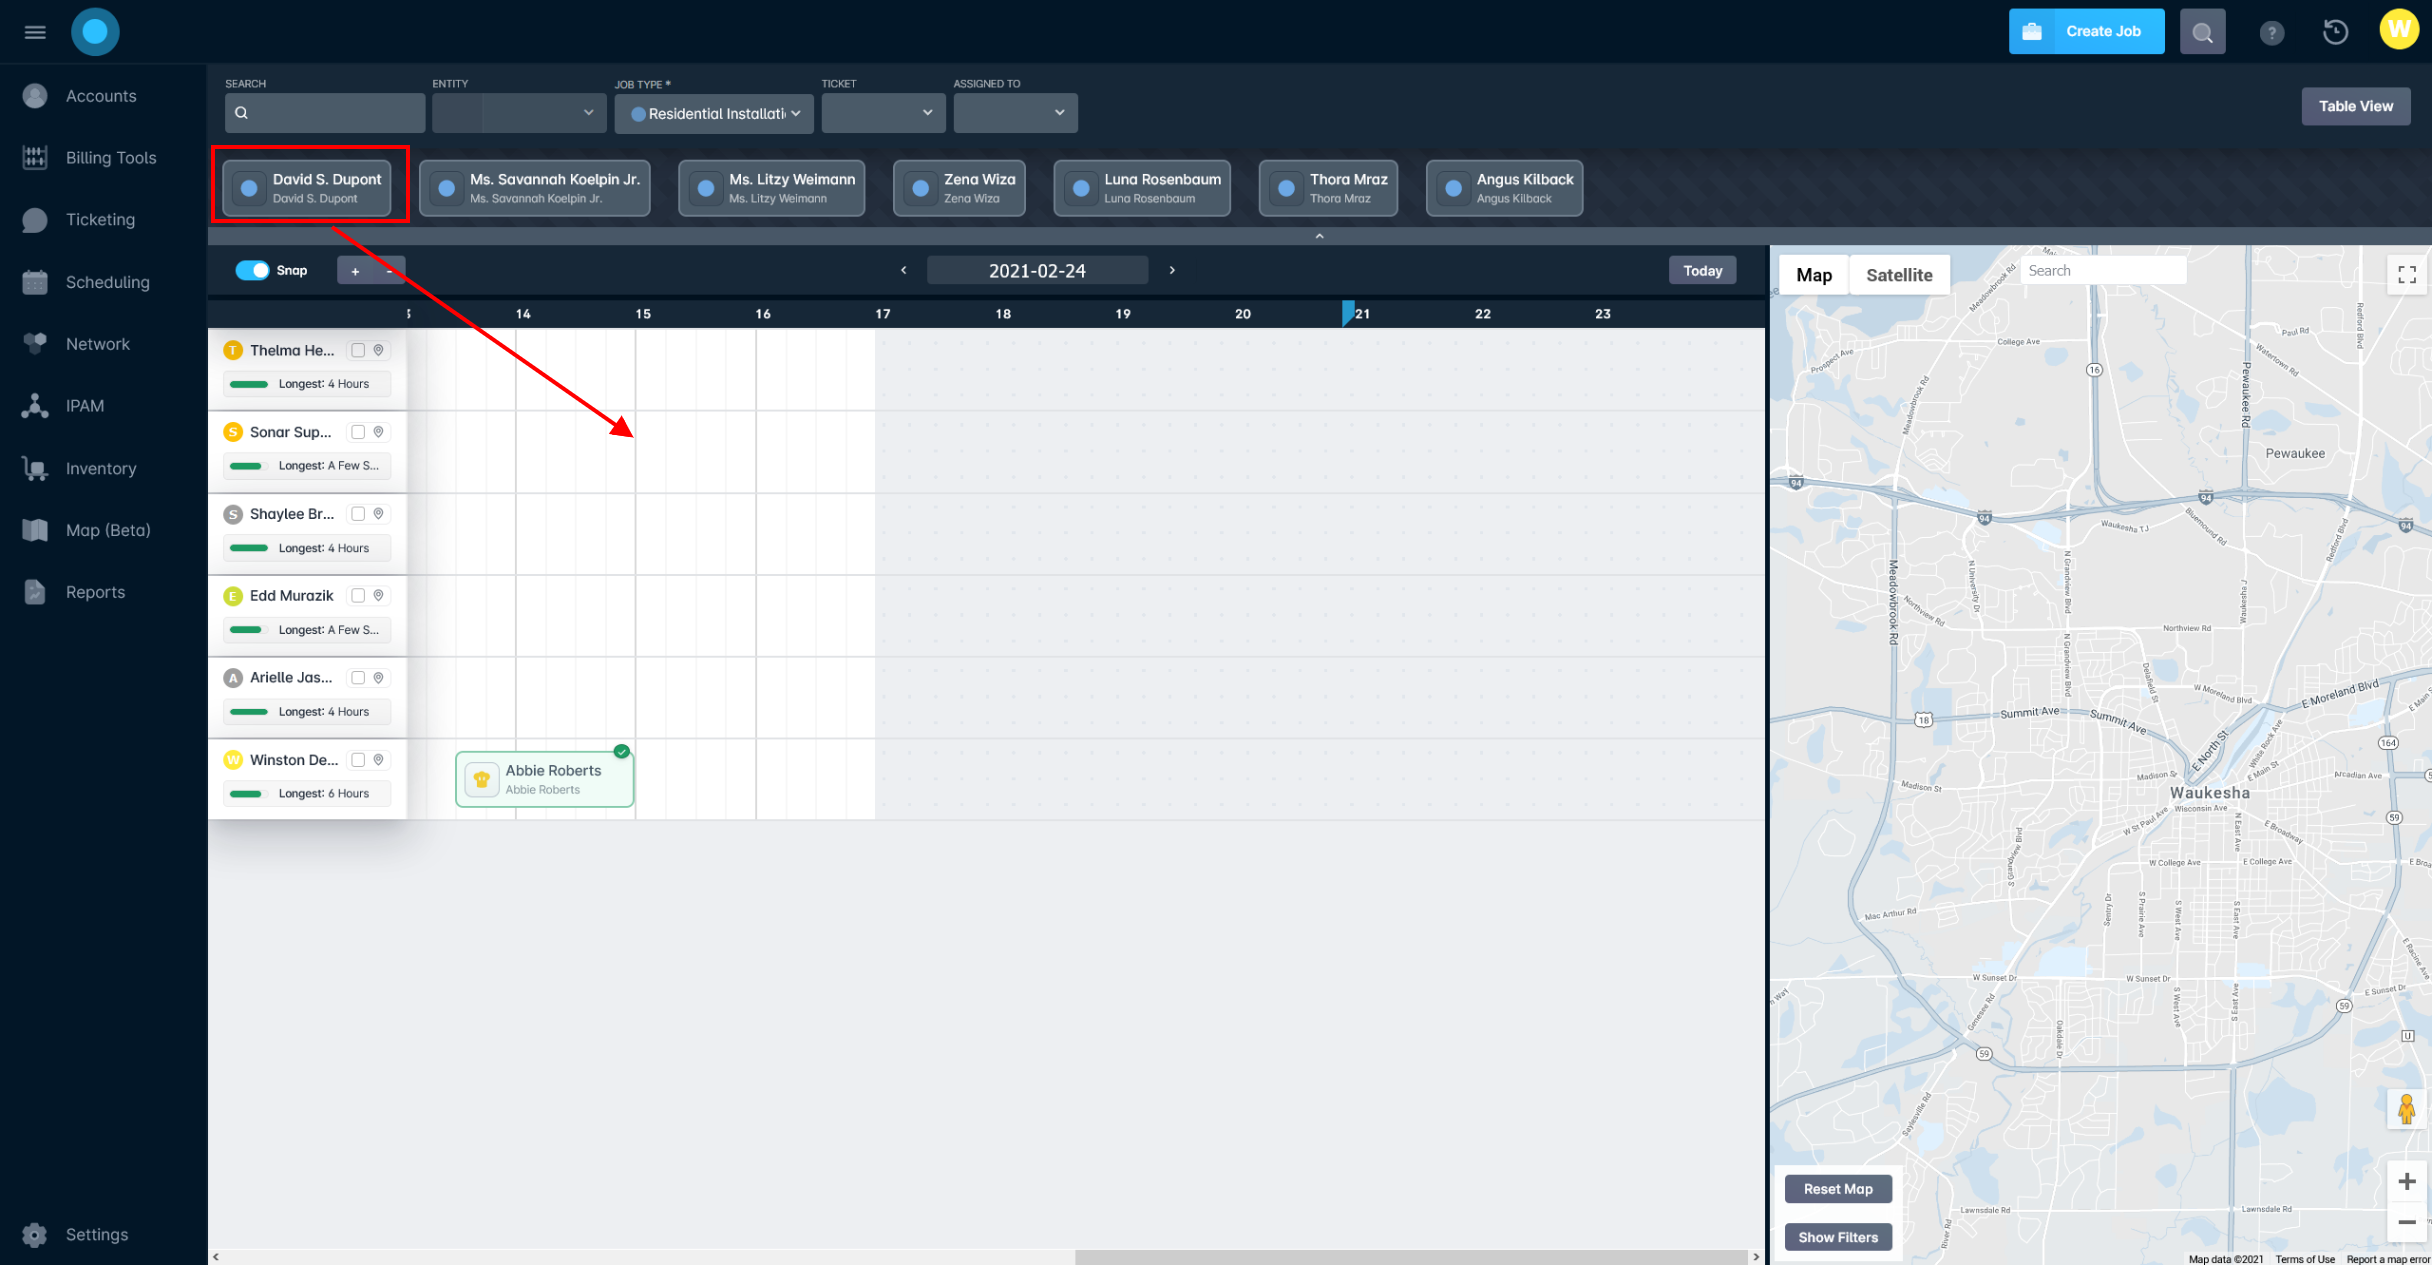The height and width of the screenshot is (1265, 2432).
Task: Click the Accounts icon in the sidebar
Action: tap(35, 96)
